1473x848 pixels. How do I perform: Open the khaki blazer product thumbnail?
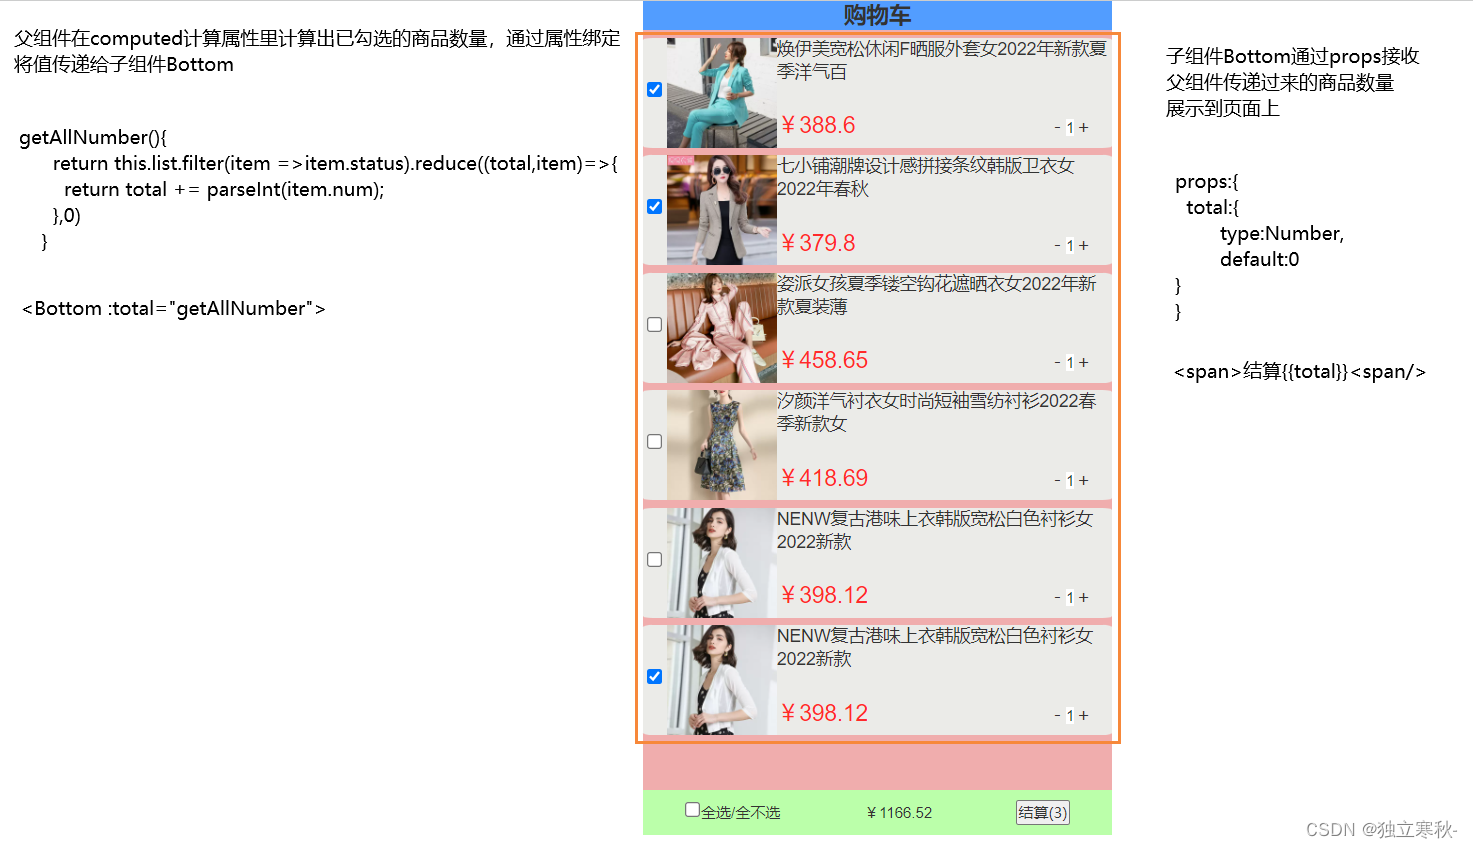722,210
